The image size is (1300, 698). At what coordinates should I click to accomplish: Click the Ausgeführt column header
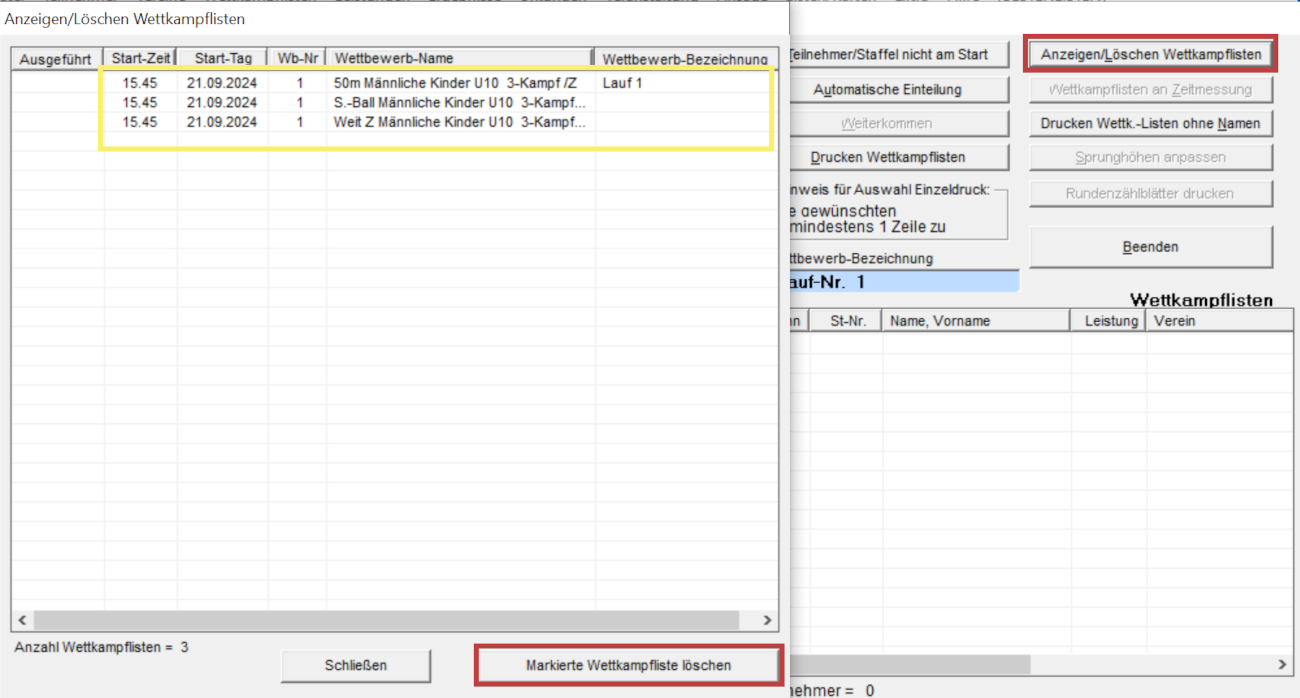pos(56,59)
